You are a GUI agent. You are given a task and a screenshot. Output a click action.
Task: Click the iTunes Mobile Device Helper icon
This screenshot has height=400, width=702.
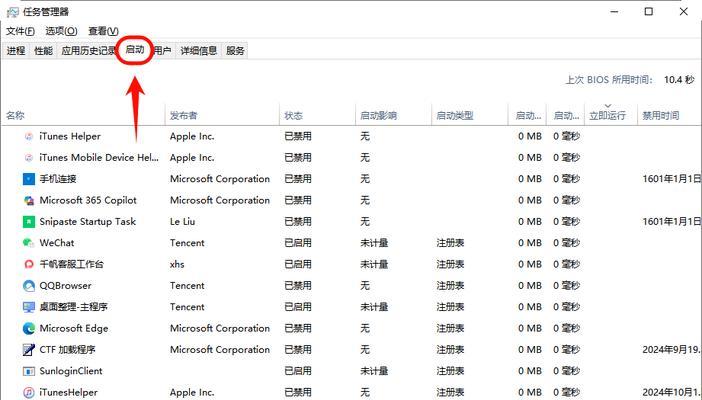pos(29,158)
